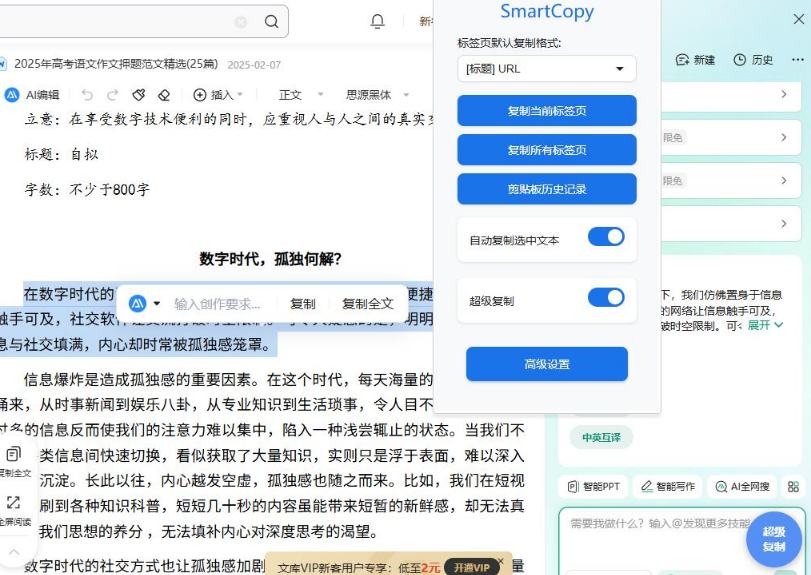Open 智能写作 tool

668,487
